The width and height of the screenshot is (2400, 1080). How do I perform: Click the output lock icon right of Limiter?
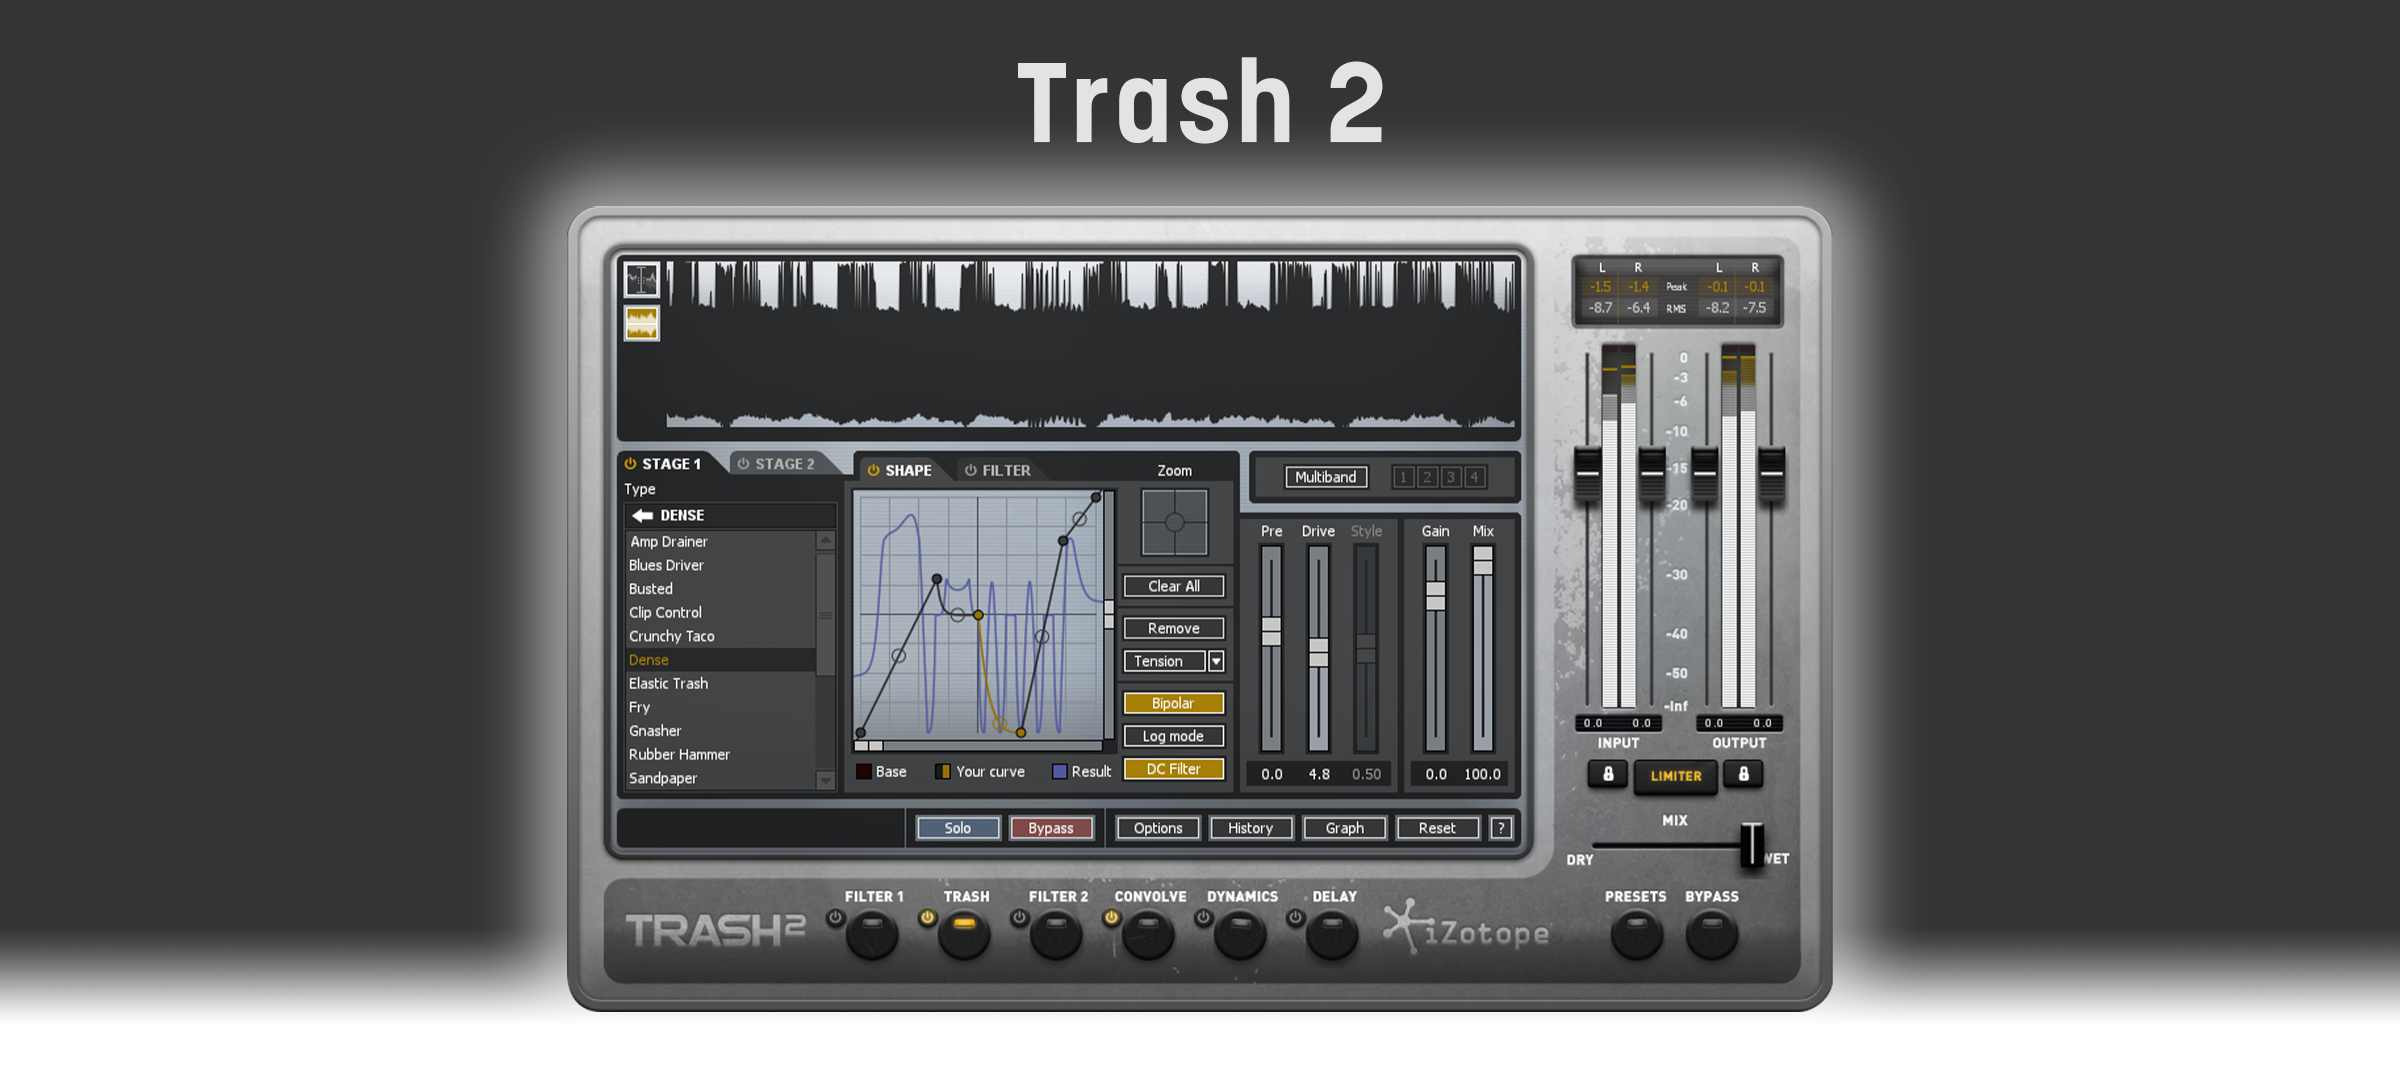point(1743,775)
